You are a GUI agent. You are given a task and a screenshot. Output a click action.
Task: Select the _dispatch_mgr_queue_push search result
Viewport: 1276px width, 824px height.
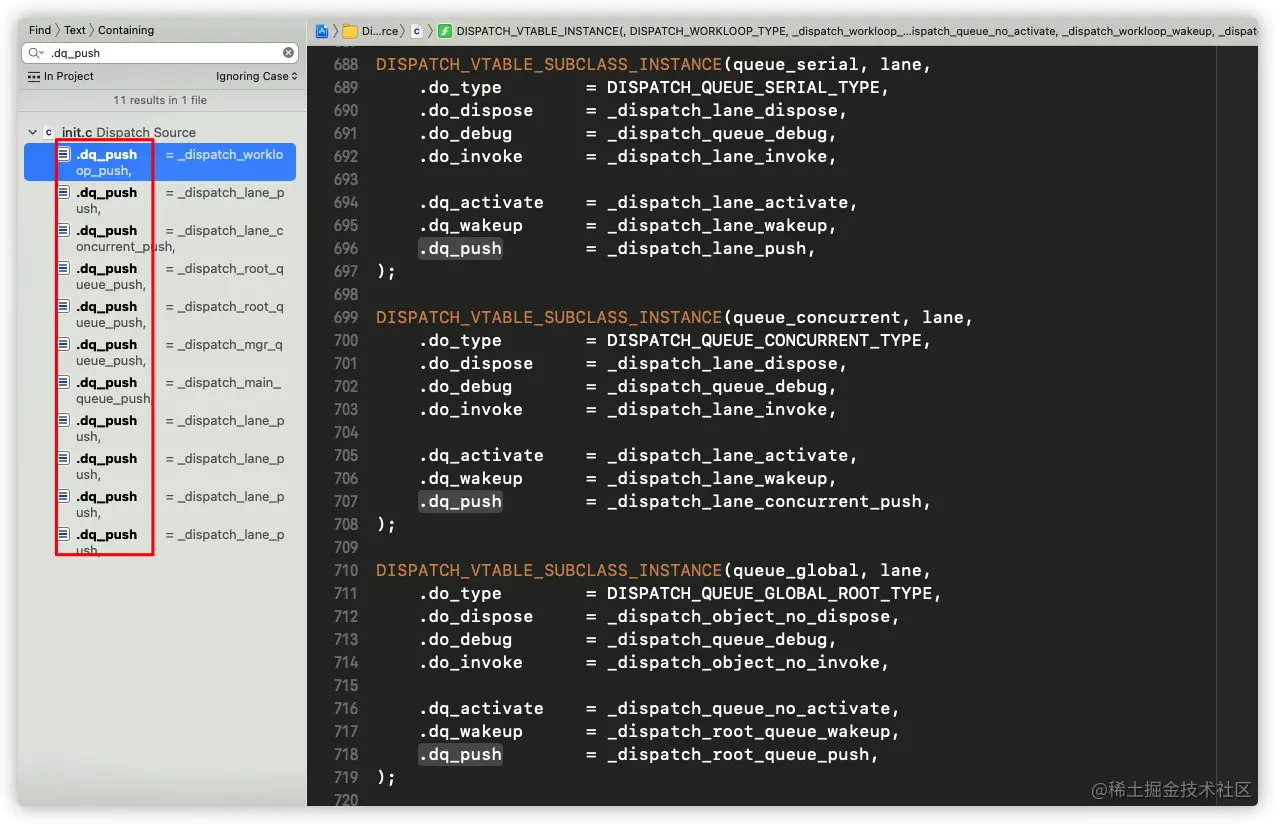[160, 352]
